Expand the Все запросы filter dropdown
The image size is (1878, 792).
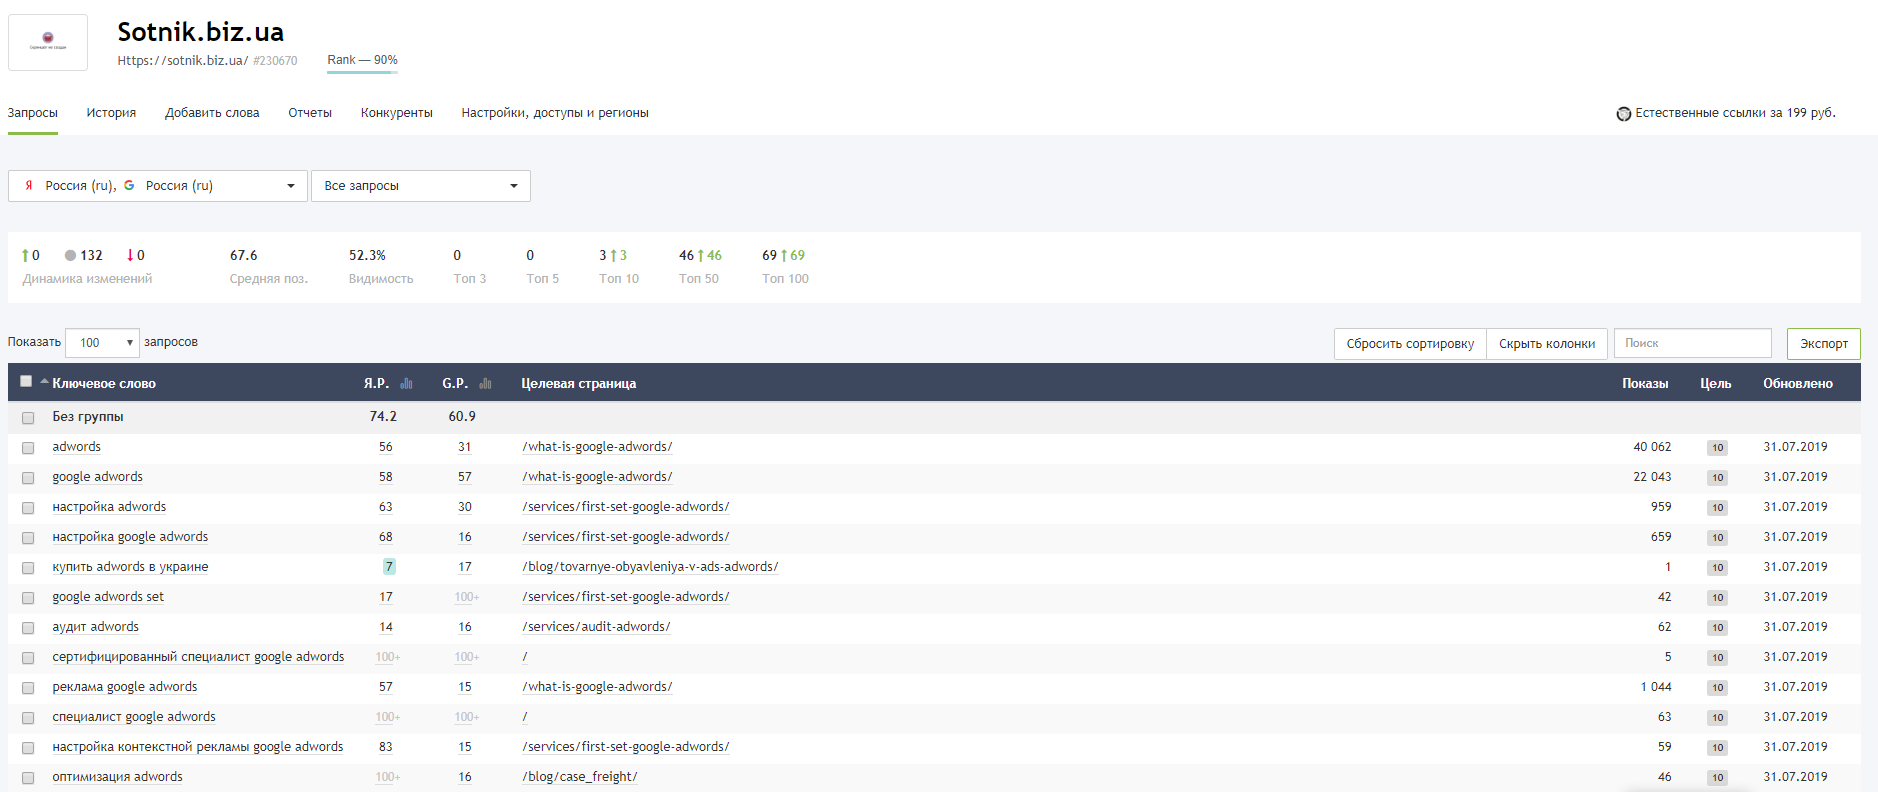(421, 186)
